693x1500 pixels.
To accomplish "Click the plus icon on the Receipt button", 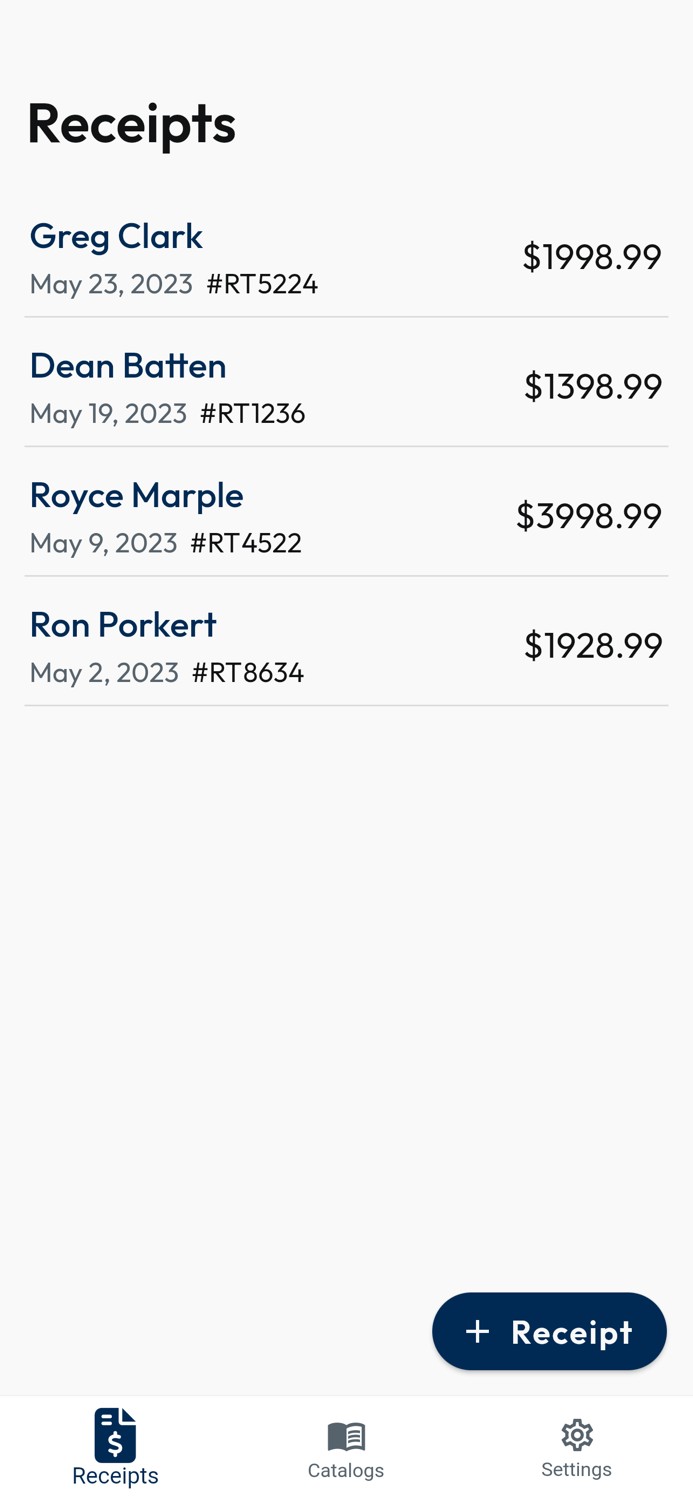I will (x=478, y=1331).
